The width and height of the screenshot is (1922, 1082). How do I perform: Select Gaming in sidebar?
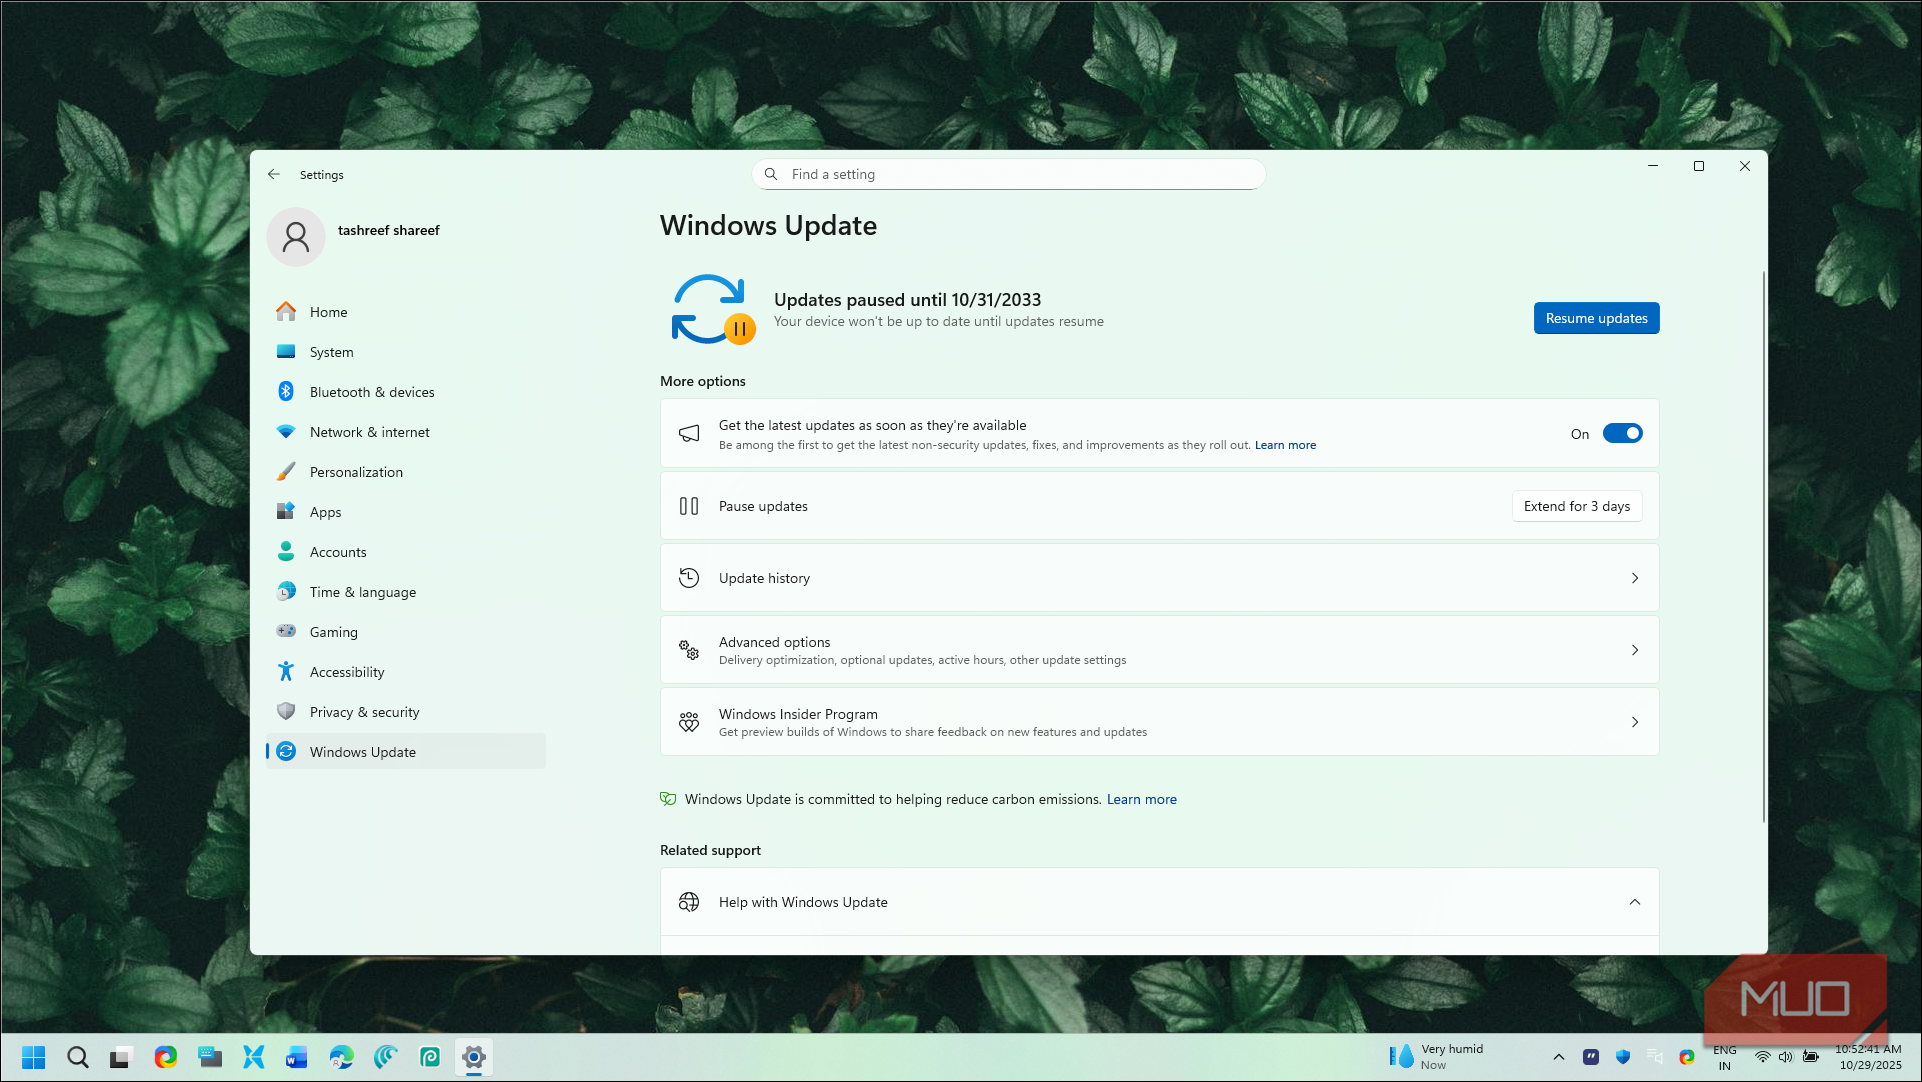pos(406,632)
